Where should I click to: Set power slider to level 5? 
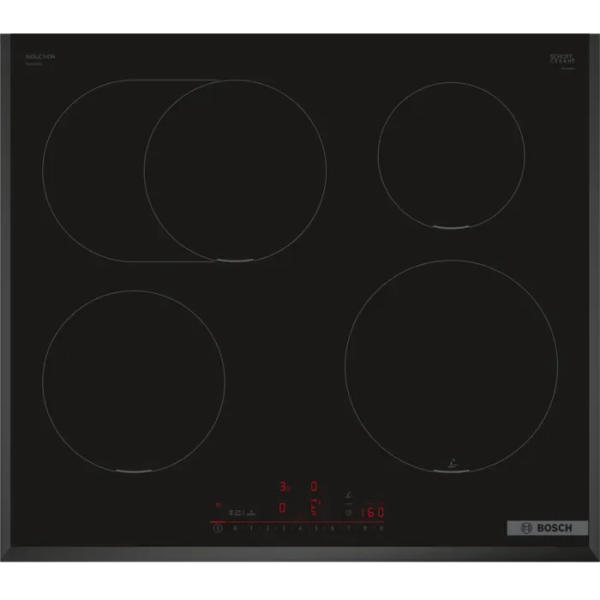pos(316,528)
